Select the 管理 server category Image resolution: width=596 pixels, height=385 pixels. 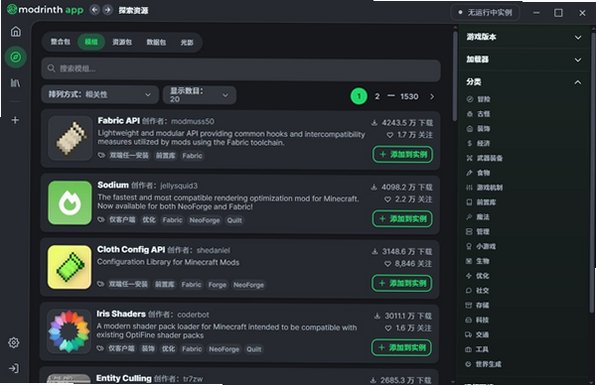(x=478, y=232)
